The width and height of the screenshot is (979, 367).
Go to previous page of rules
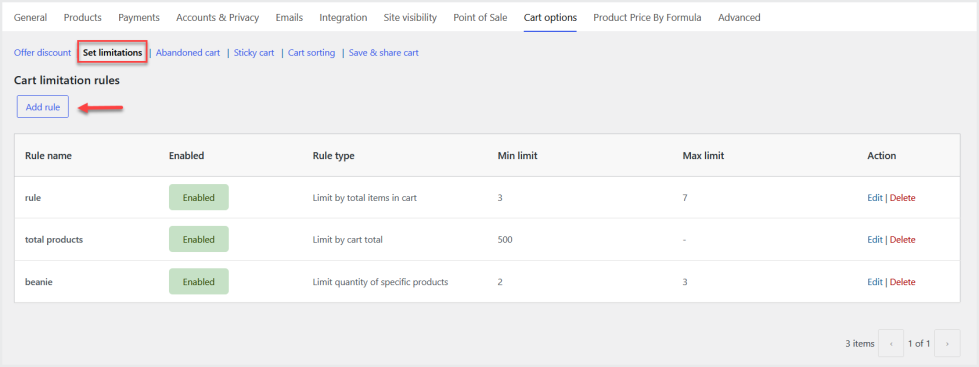(x=891, y=343)
